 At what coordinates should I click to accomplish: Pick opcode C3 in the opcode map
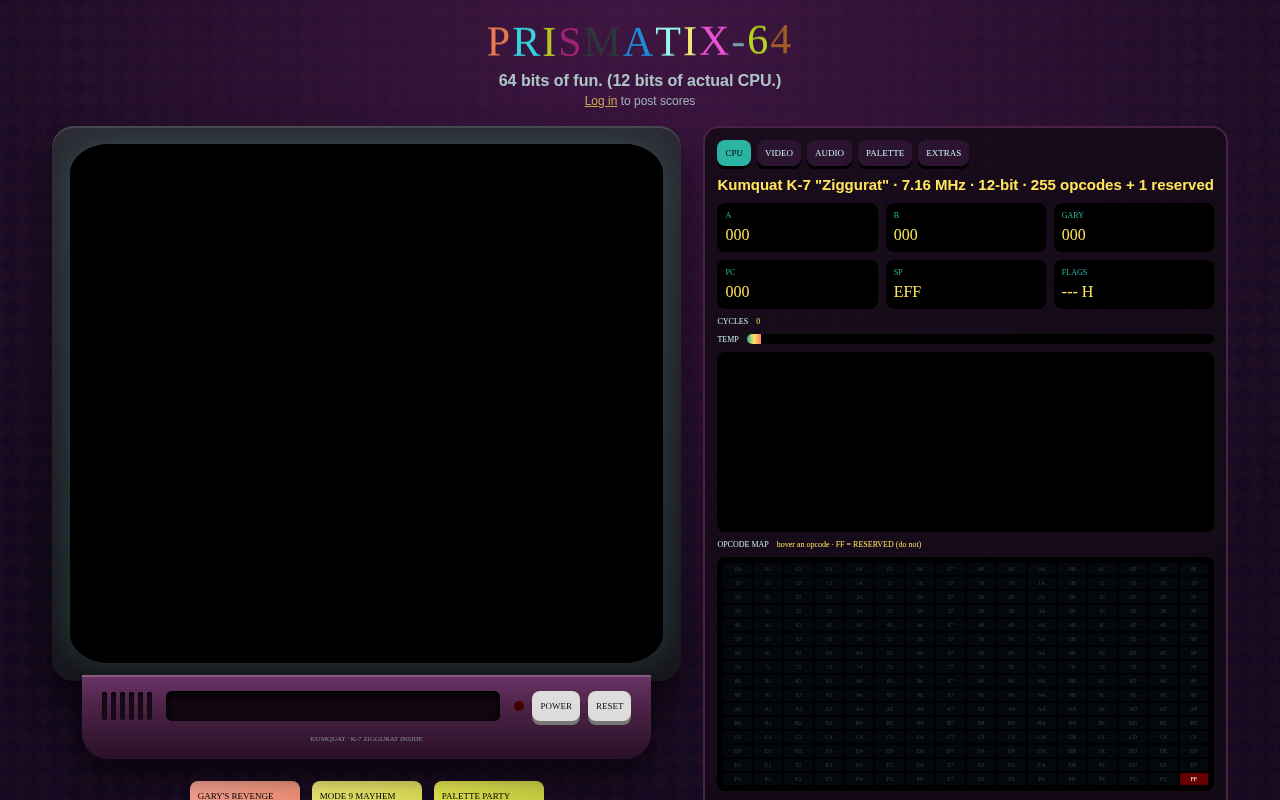[829, 737]
